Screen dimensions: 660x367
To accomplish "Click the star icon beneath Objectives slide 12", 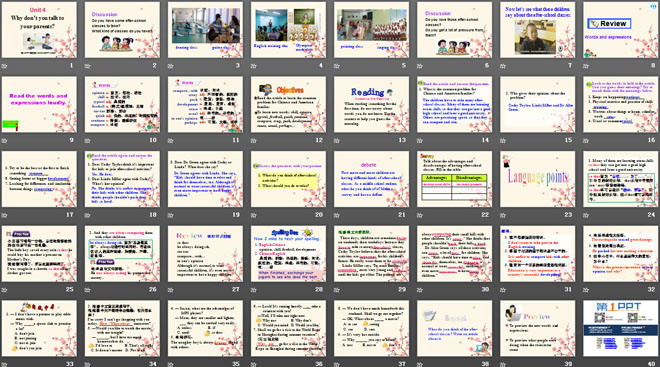I will click(254, 141).
